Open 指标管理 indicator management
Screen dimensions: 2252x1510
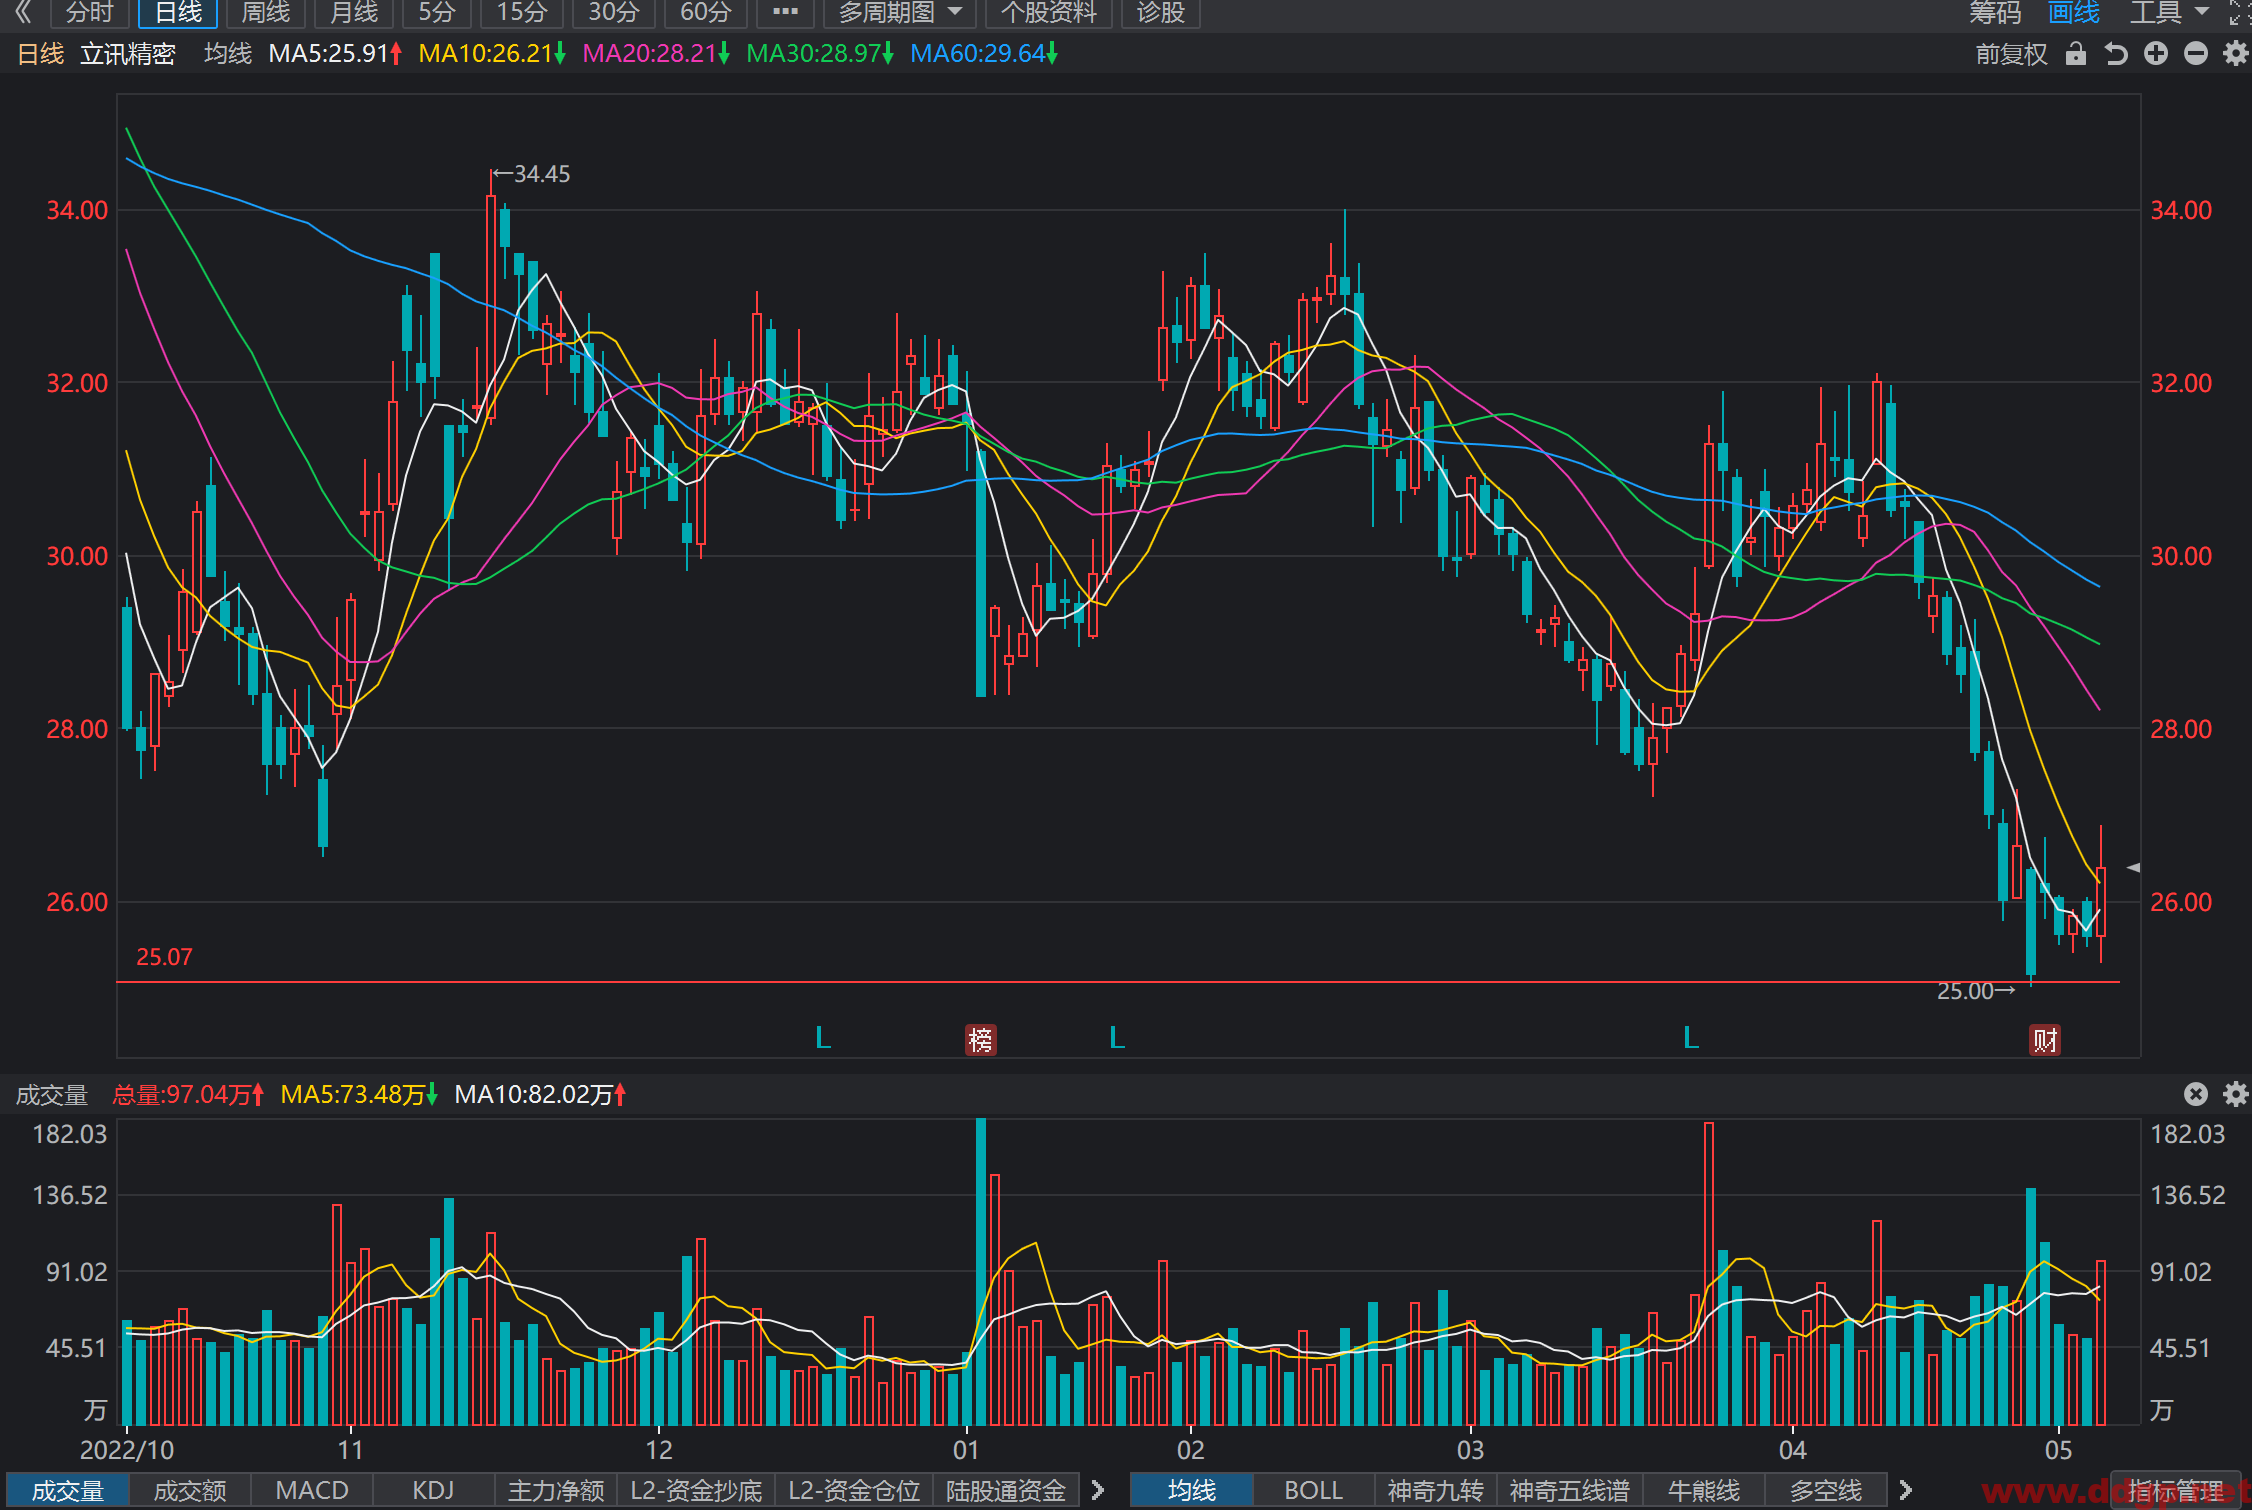2176,1491
